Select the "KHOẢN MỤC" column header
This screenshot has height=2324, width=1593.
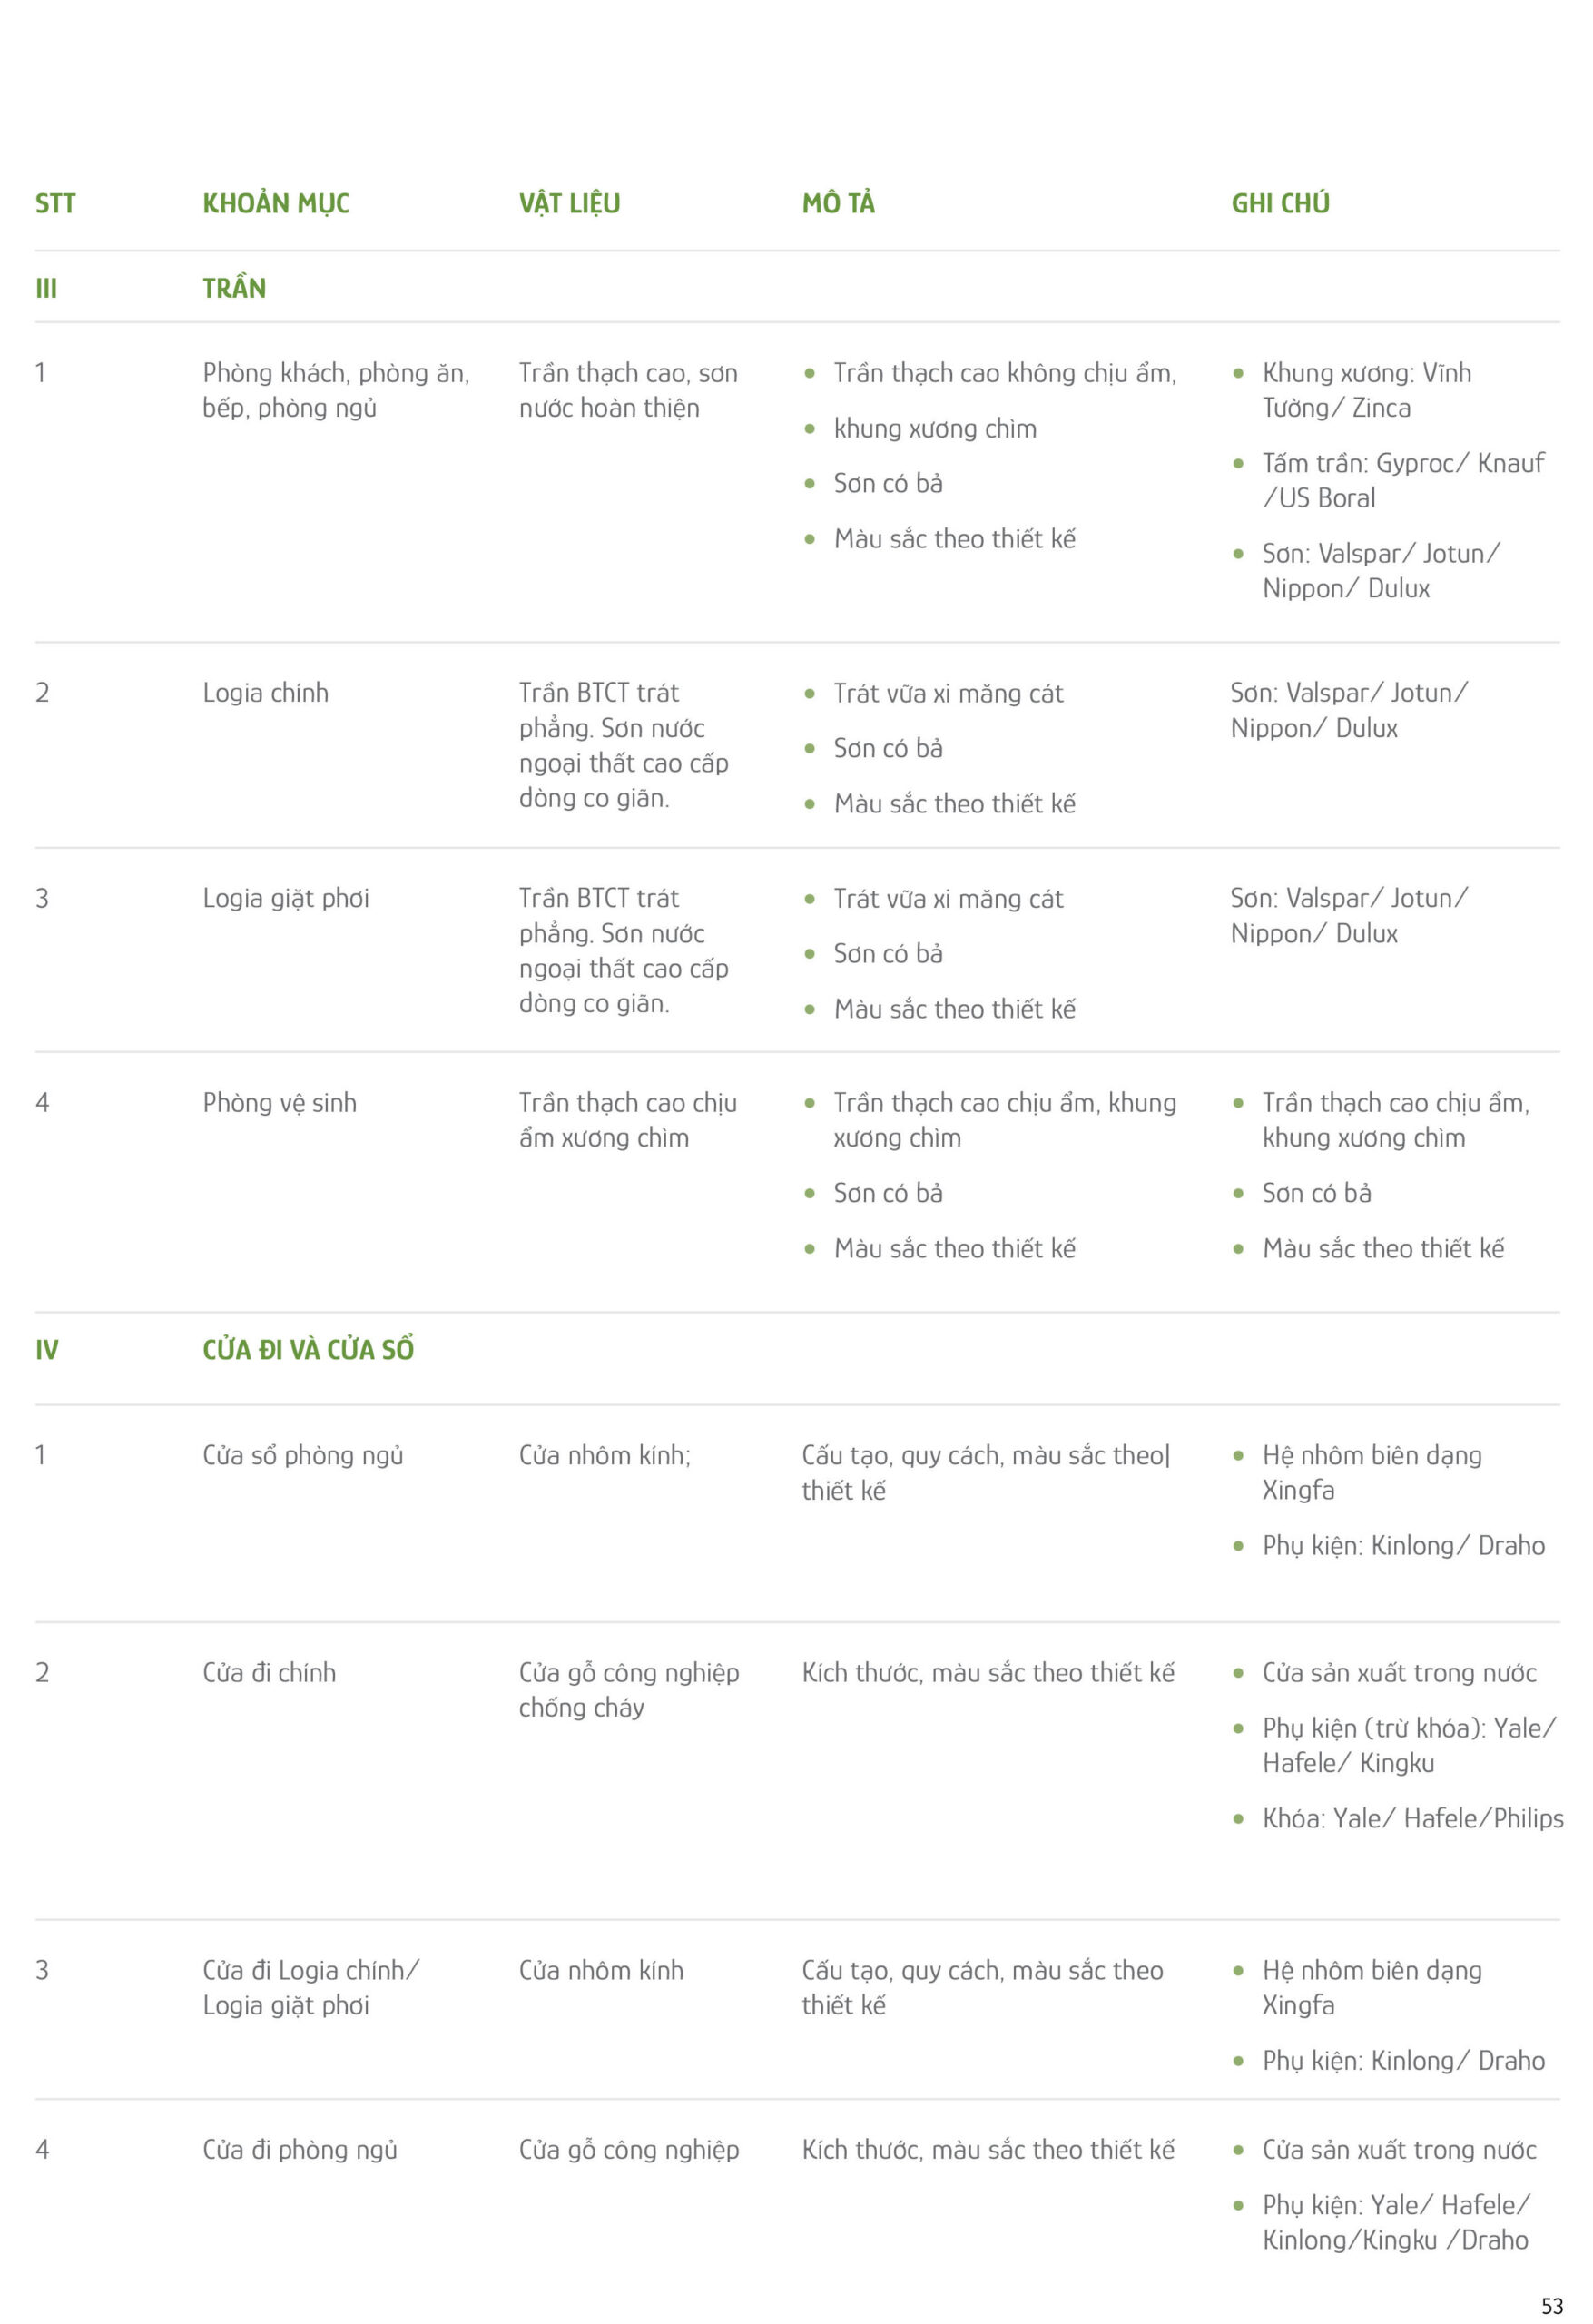276,204
